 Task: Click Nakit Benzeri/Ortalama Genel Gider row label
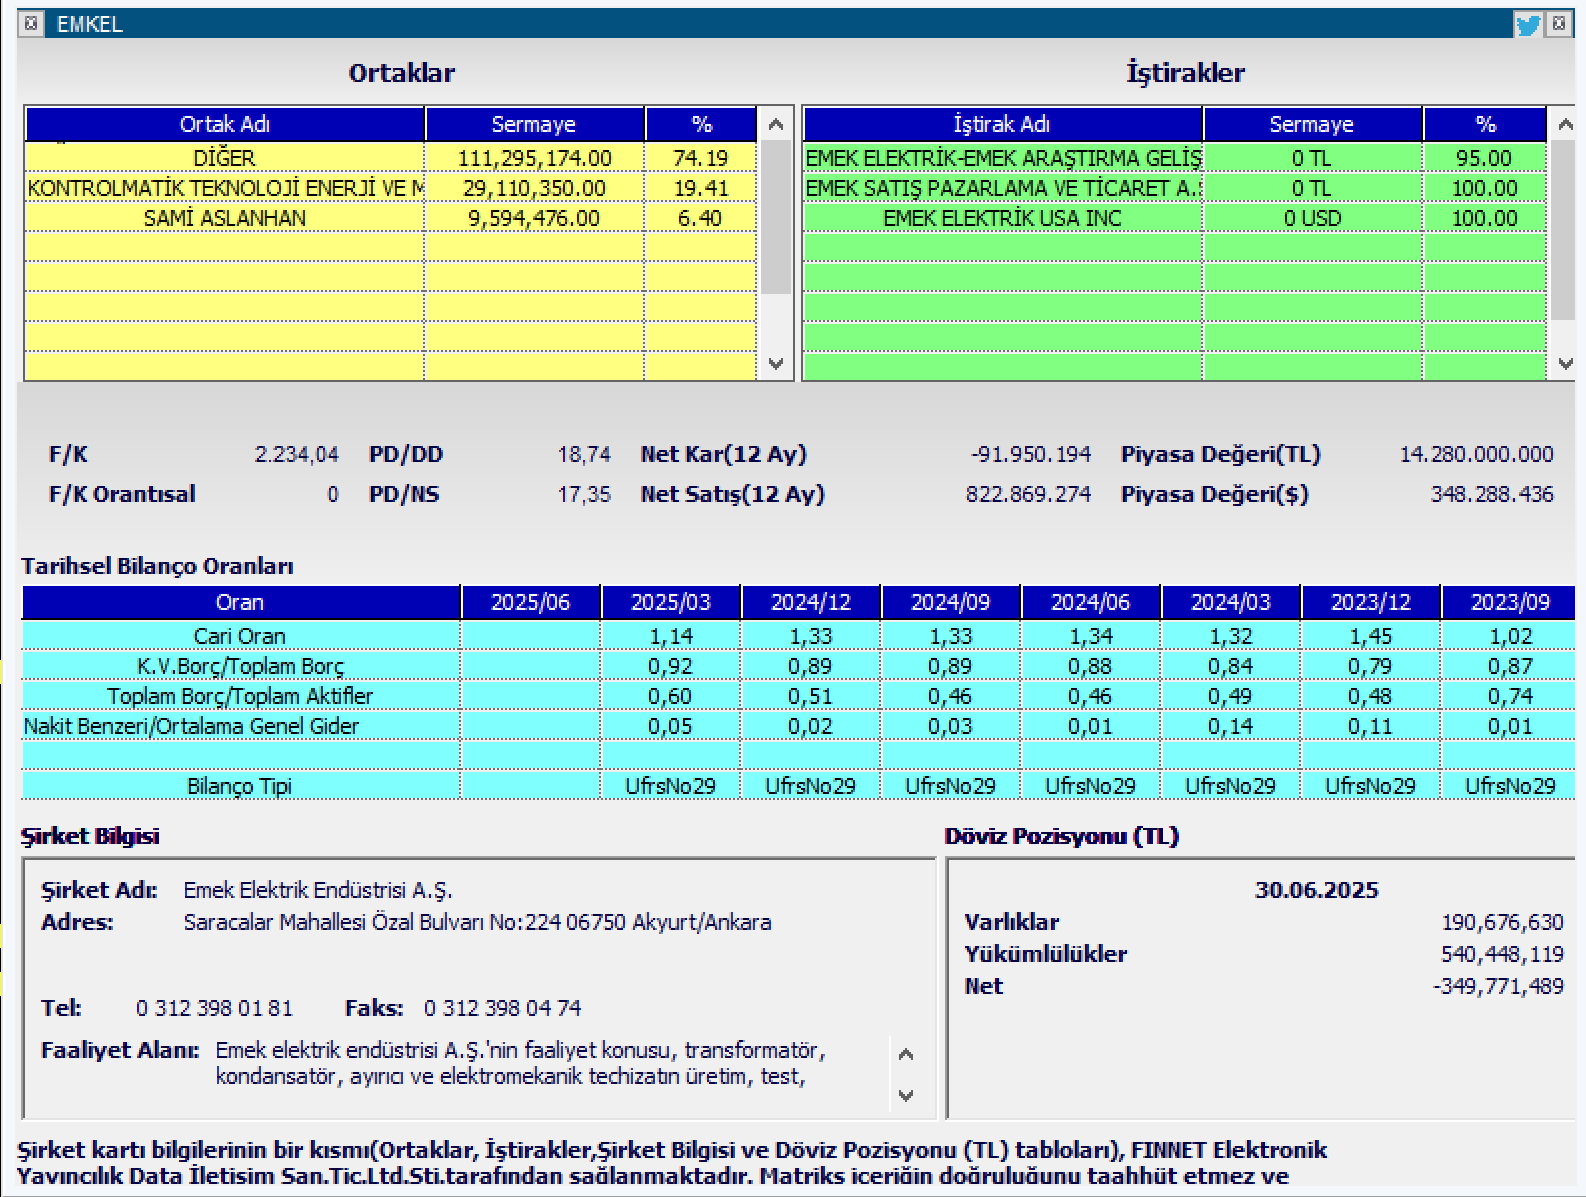240,726
